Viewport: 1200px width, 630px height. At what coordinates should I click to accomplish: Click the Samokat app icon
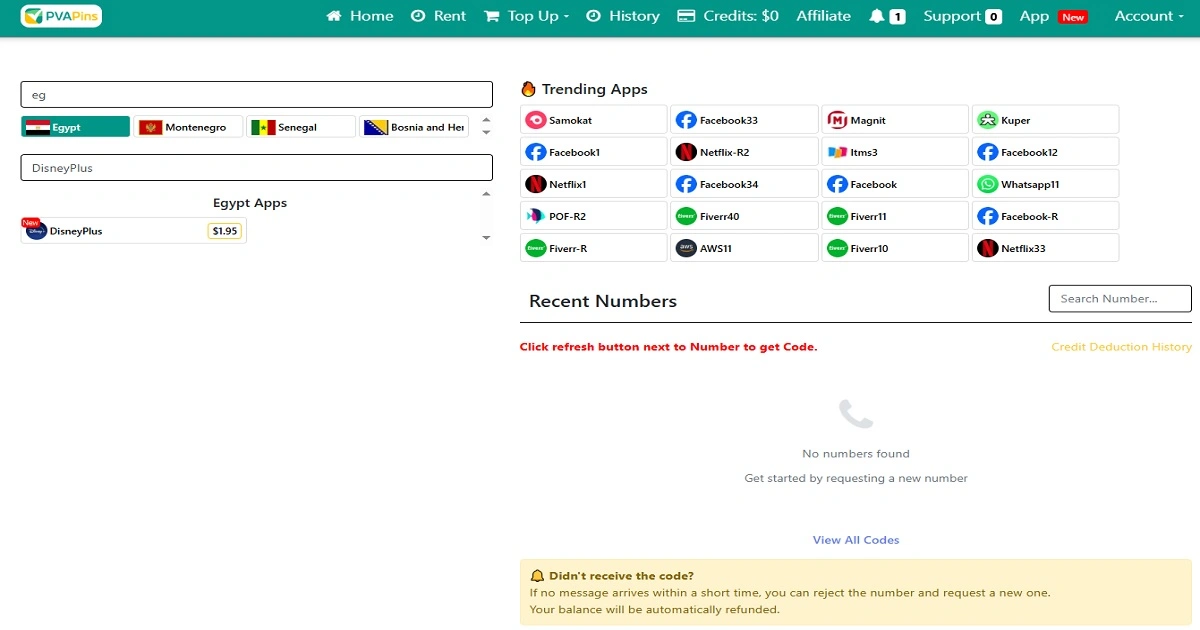pyautogui.click(x=535, y=120)
